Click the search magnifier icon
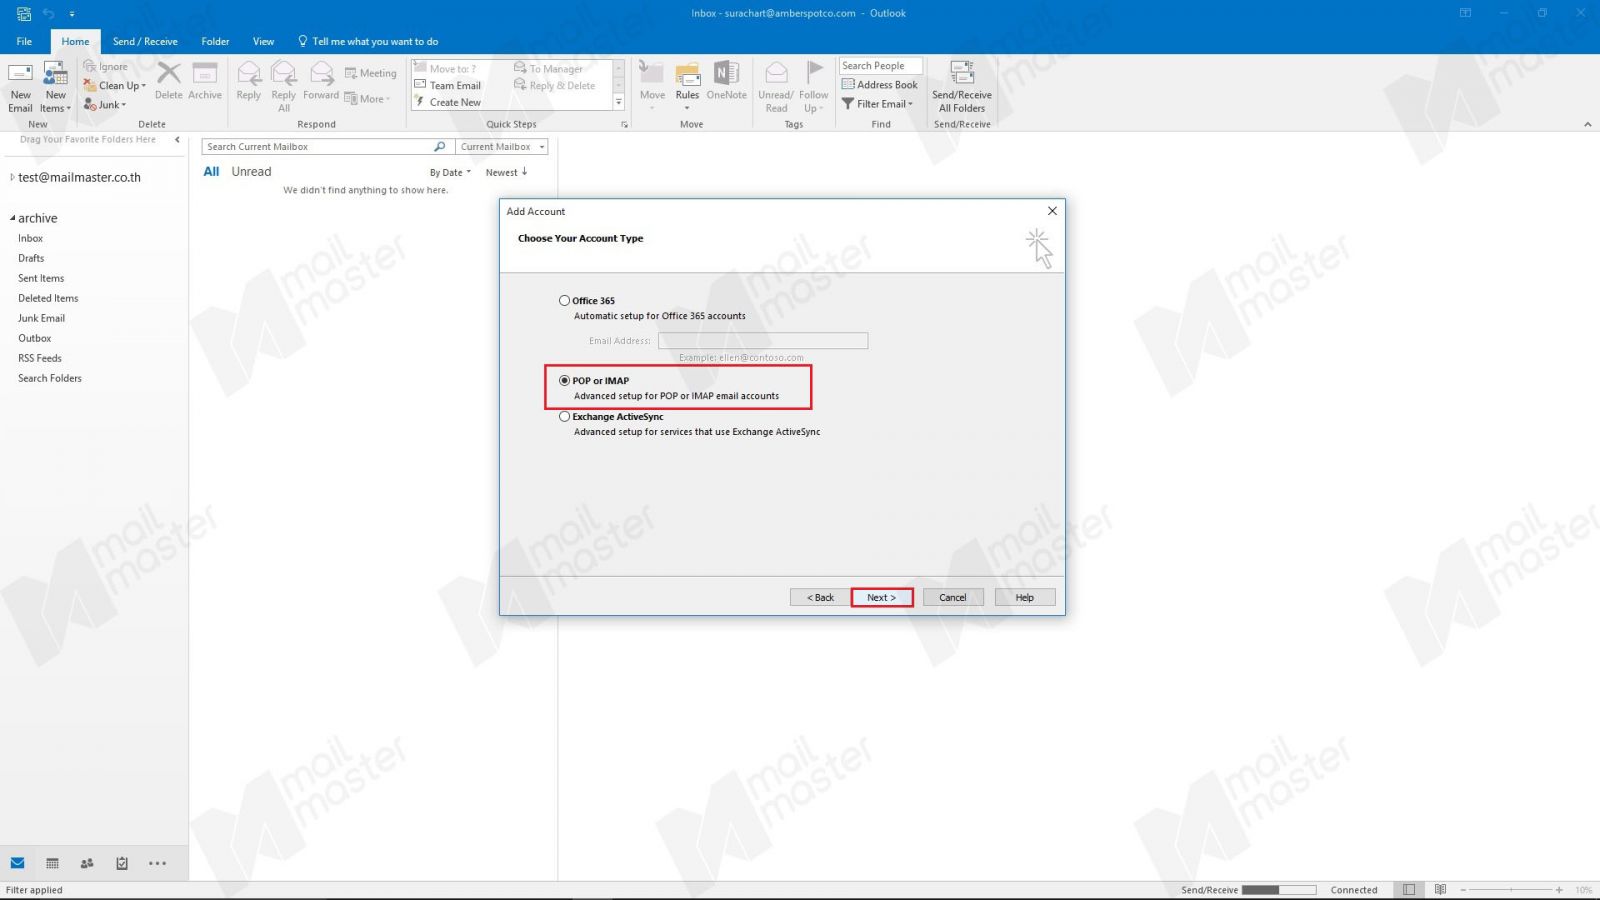The width and height of the screenshot is (1600, 900). point(440,147)
